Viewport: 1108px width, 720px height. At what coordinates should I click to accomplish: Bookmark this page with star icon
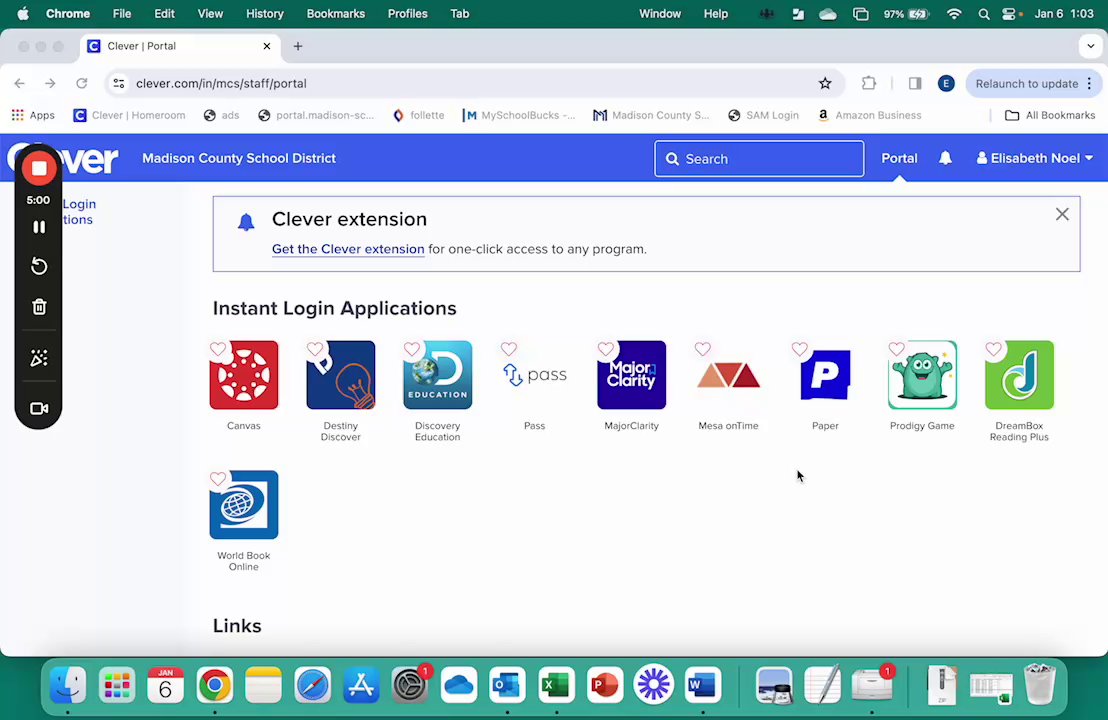tap(825, 83)
